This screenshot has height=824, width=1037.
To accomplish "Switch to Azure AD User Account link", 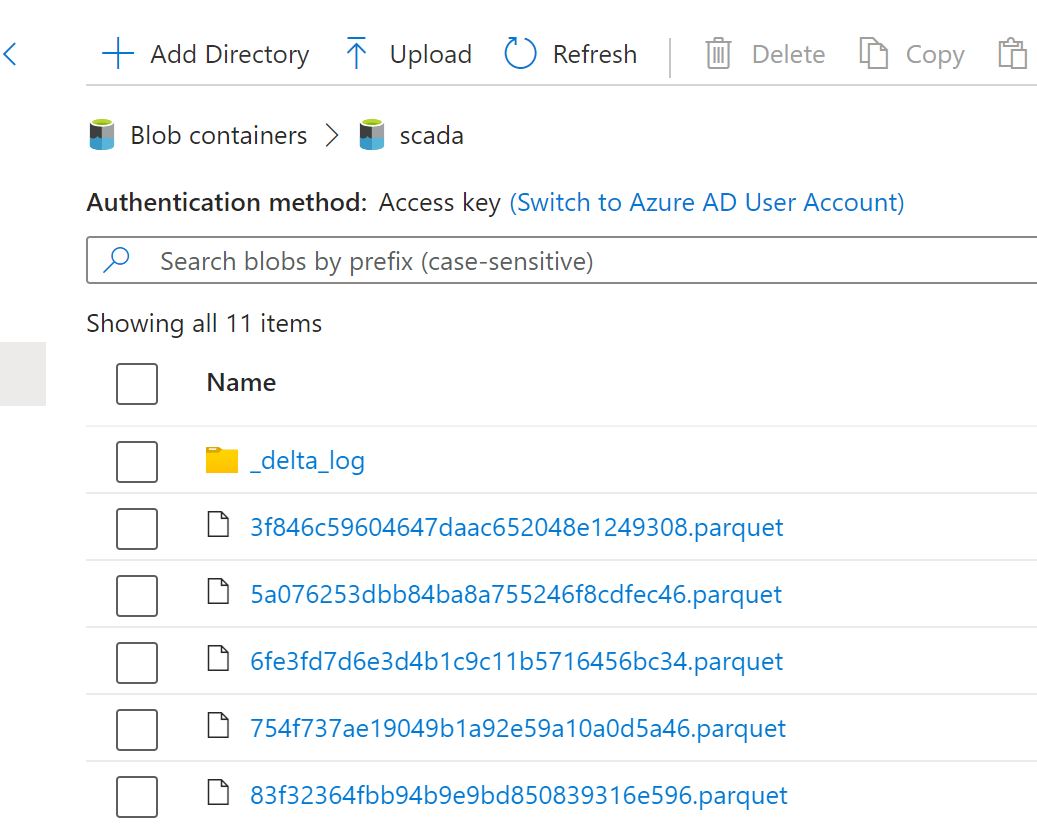I will click(706, 202).
